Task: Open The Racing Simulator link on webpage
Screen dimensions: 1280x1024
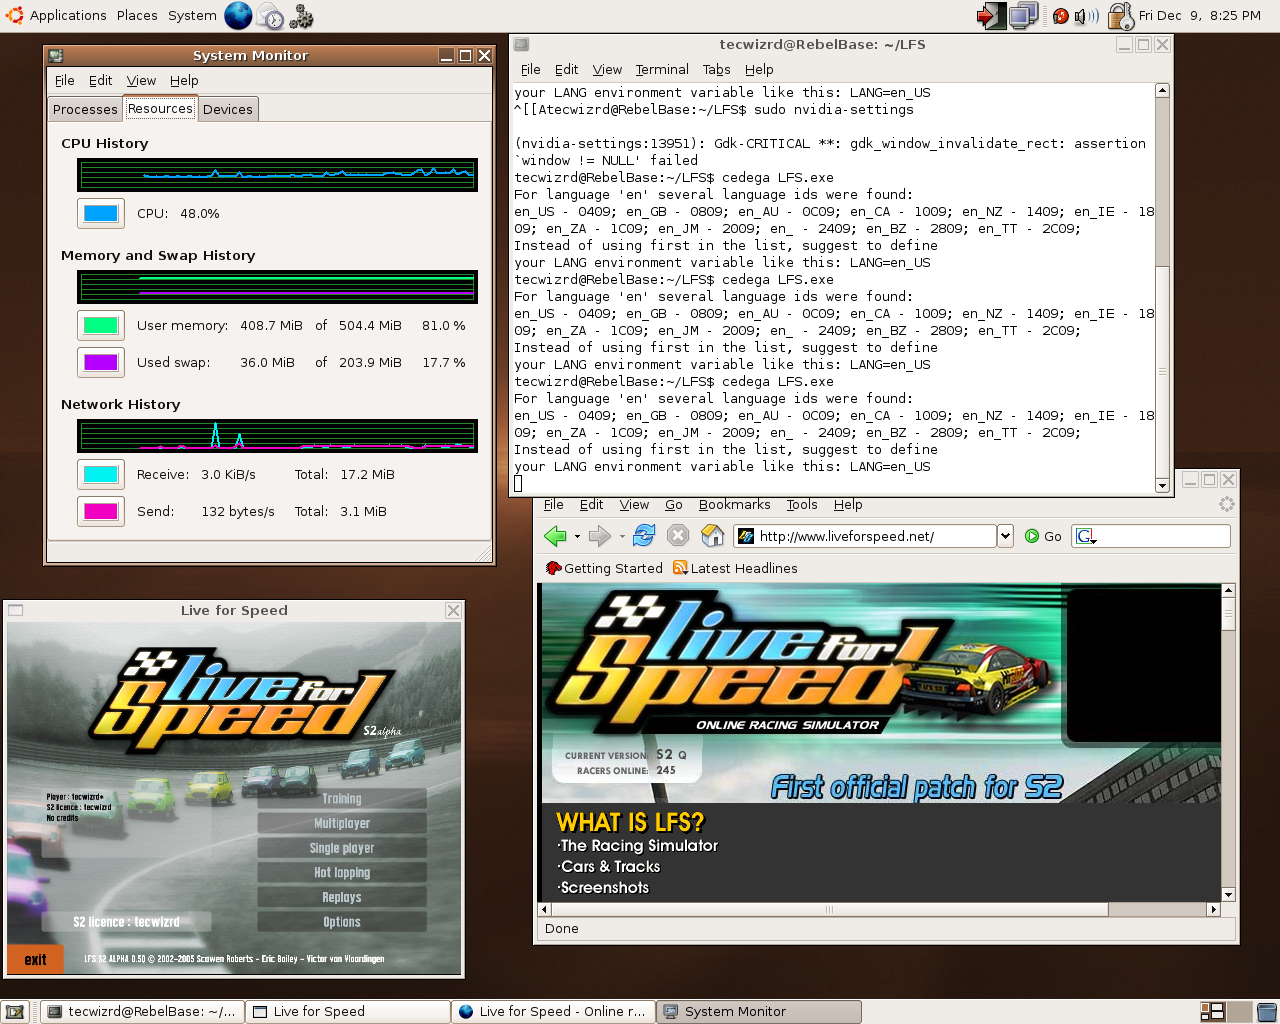Action: click(638, 845)
